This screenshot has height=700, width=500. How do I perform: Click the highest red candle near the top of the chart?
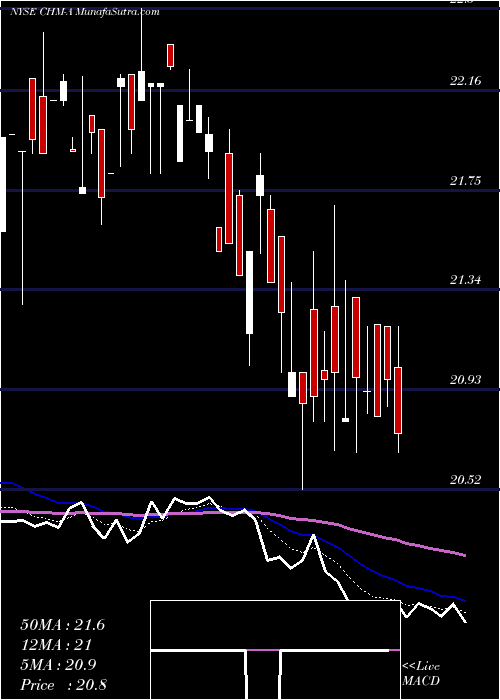(x=171, y=56)
